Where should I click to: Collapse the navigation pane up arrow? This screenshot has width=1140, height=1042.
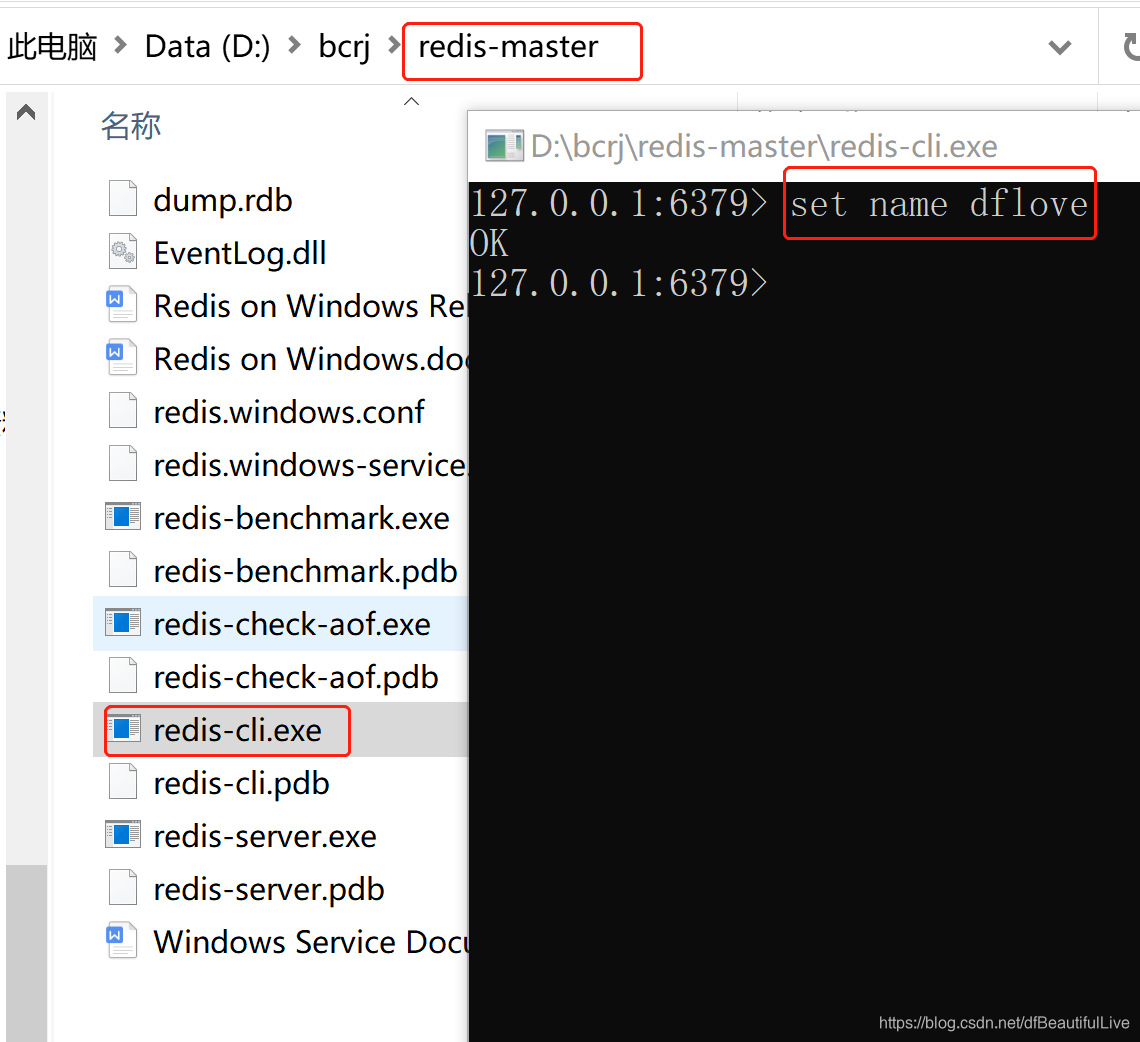click(x=26, y=112)
